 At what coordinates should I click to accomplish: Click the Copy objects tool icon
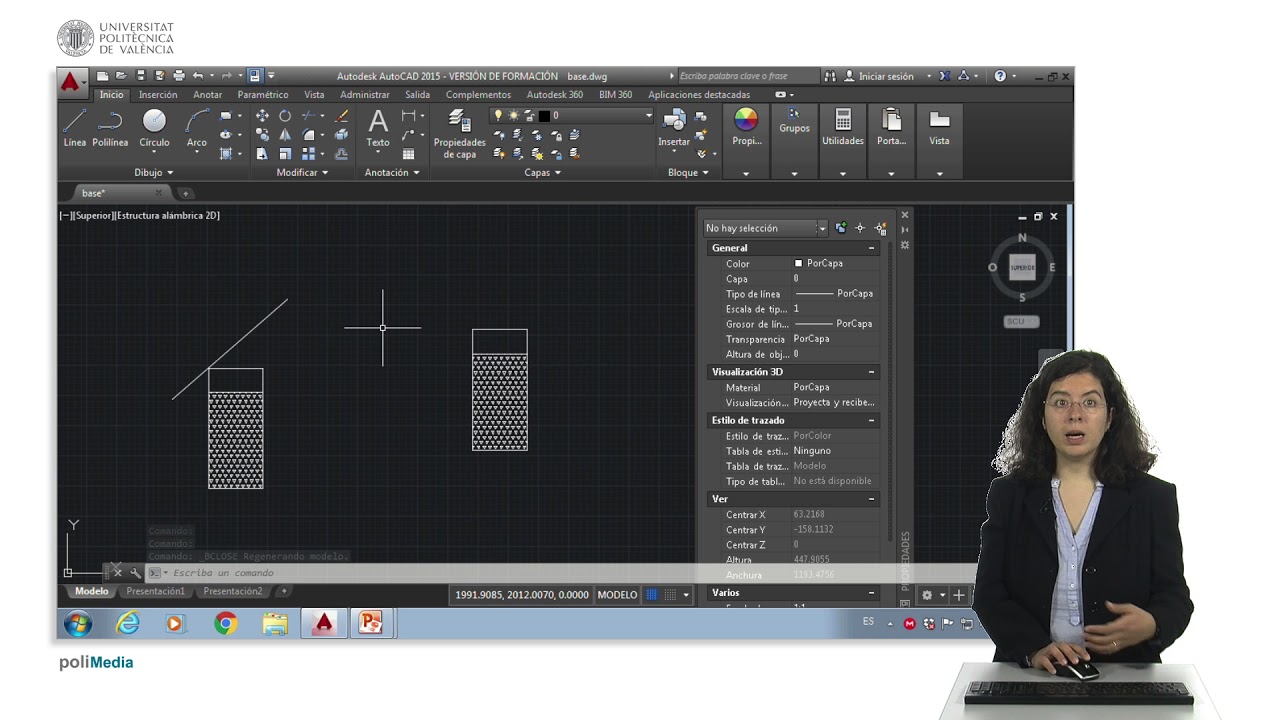[262, 135]
